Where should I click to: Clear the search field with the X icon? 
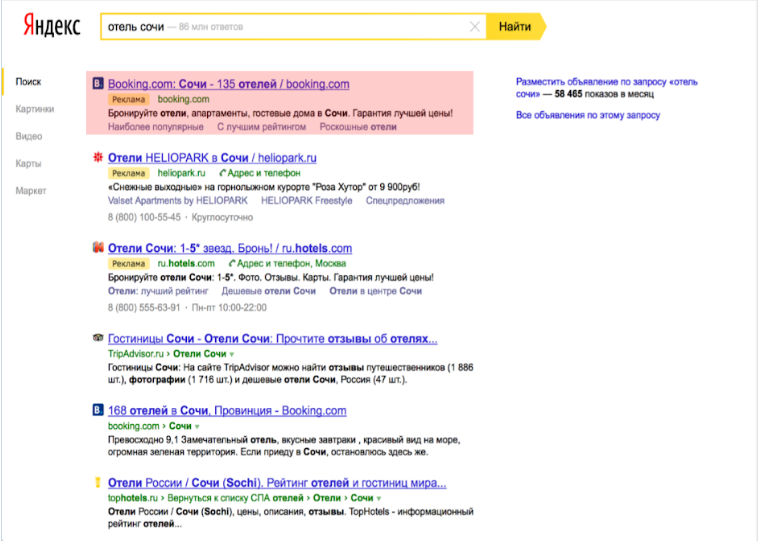pyautogui.click(x=475, y=27)
